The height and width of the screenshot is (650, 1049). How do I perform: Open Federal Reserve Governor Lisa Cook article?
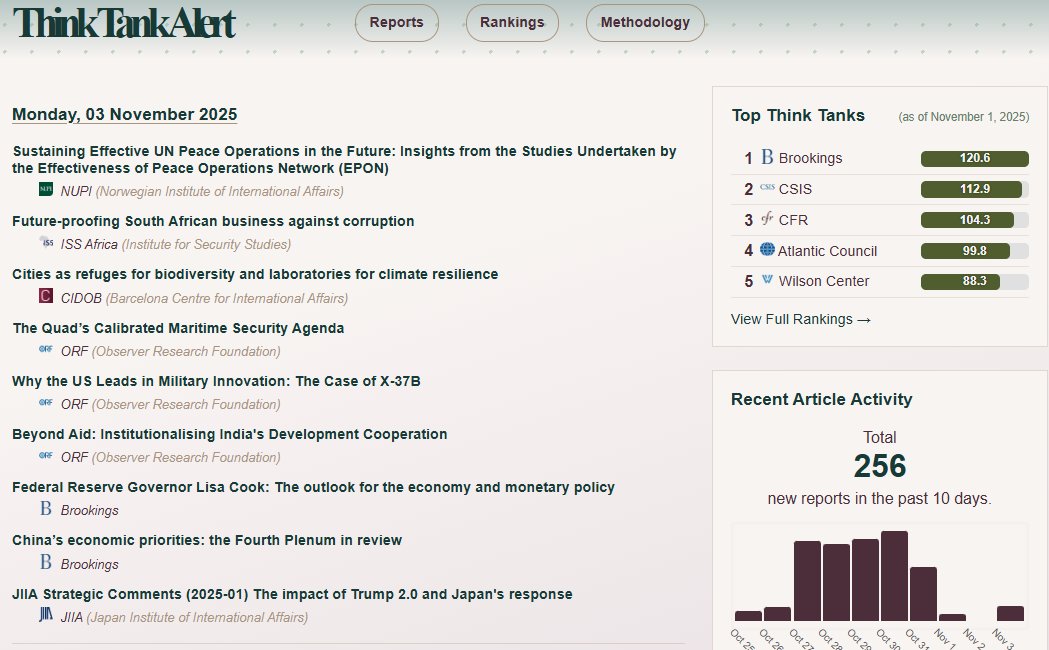click(x=313, y=488)
